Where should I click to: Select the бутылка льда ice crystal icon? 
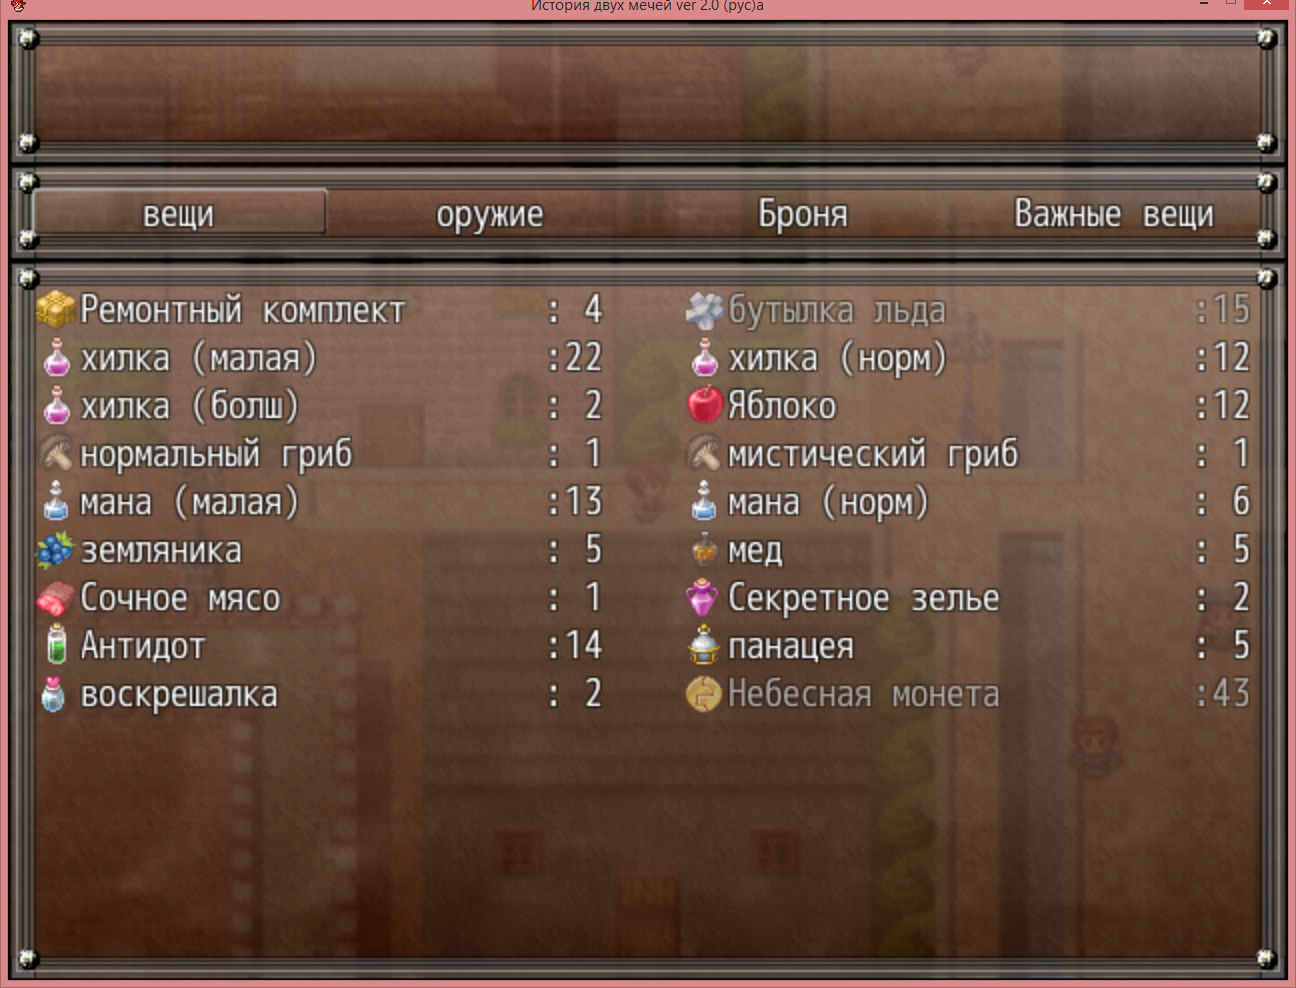[704, 310]
